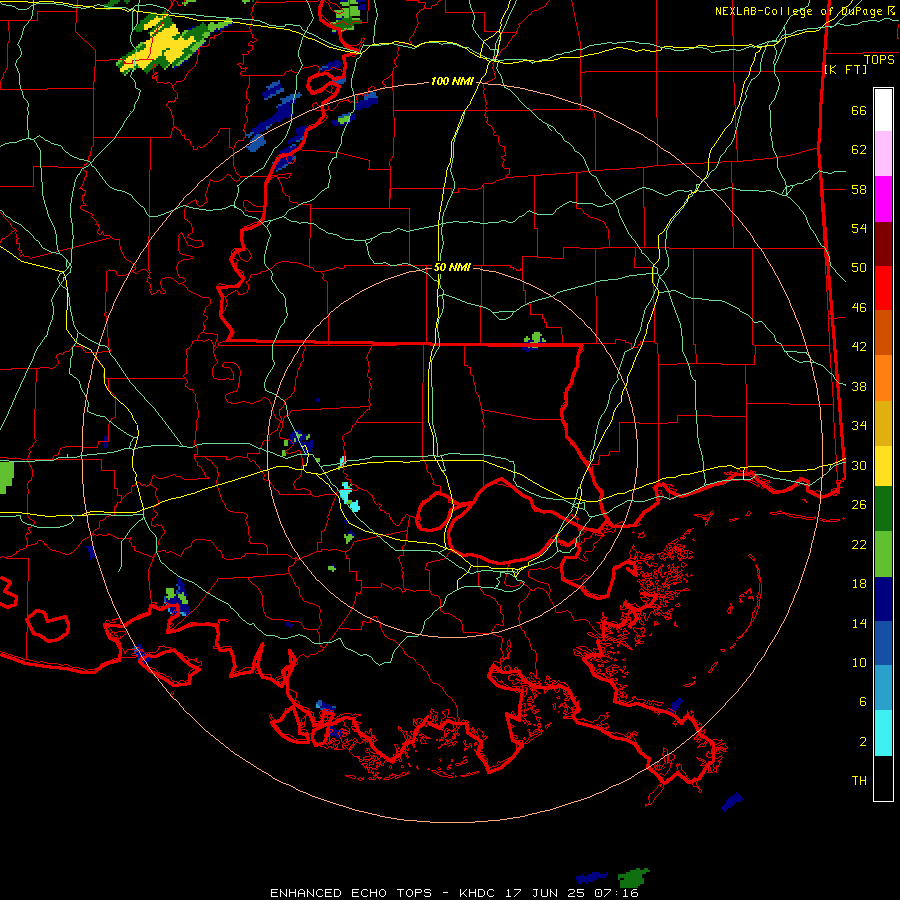Screen dimensions: 900x900
Task: Click the 38 value on the legend
Action: click(x=859, y=386)
